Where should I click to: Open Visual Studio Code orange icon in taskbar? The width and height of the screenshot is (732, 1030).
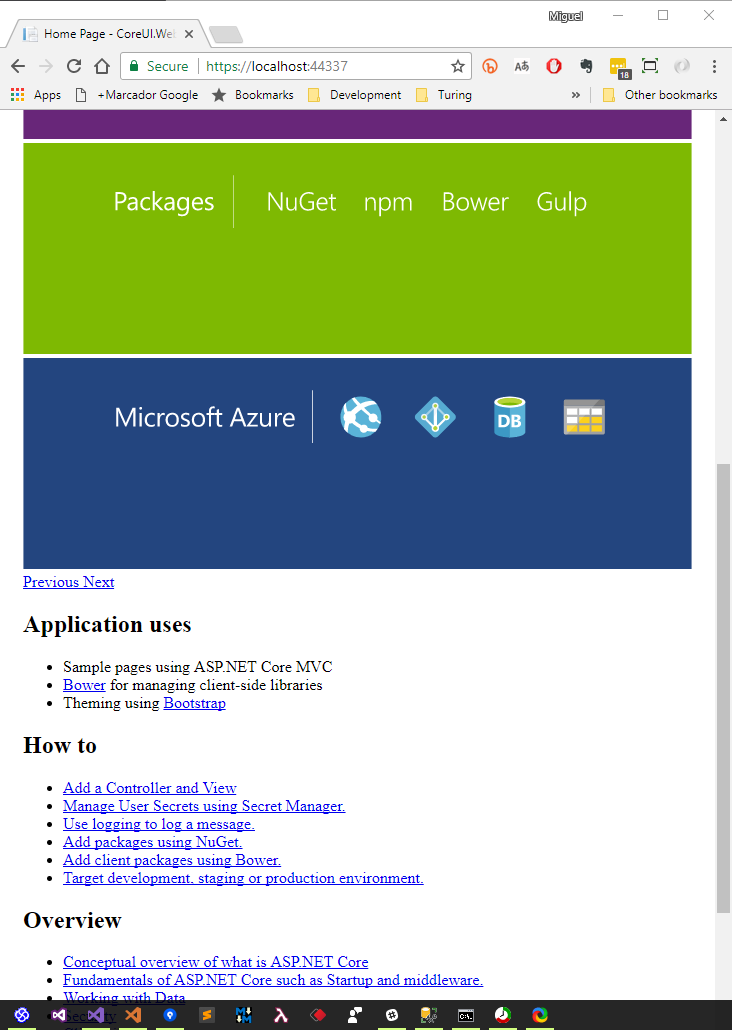click(133, 1015)
